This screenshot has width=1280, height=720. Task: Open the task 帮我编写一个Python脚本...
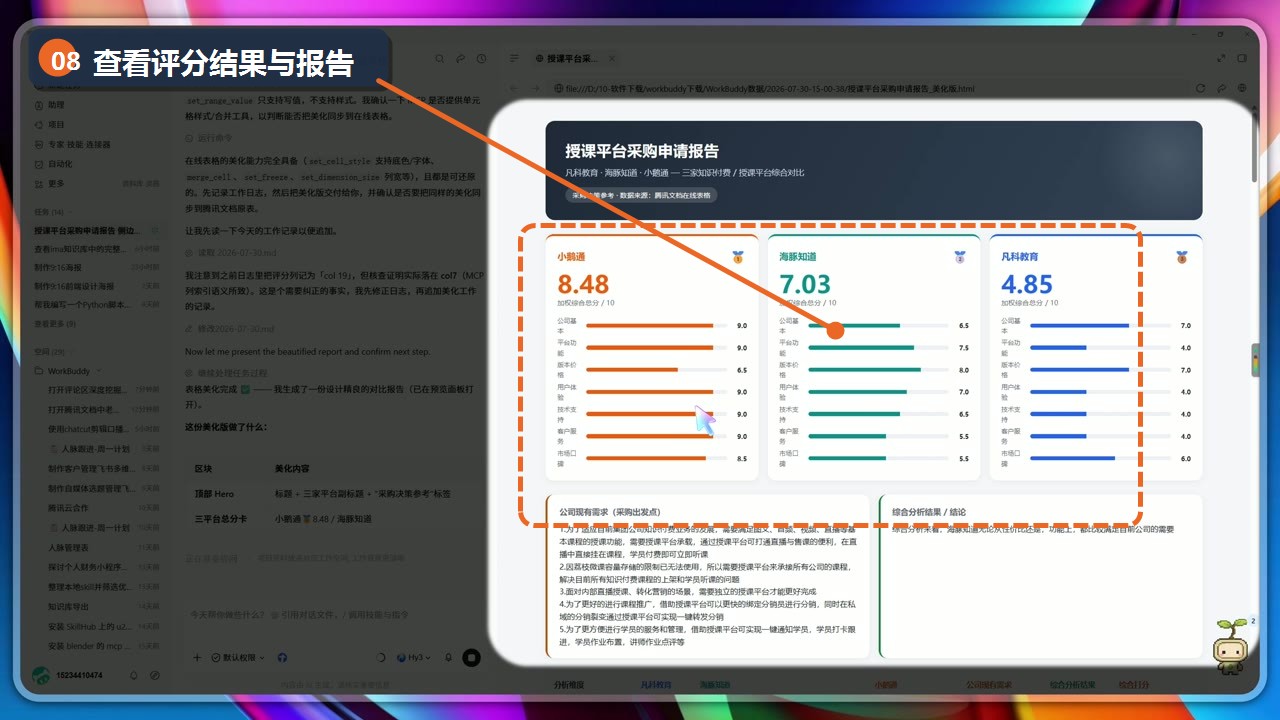click(x=98, y=304)
